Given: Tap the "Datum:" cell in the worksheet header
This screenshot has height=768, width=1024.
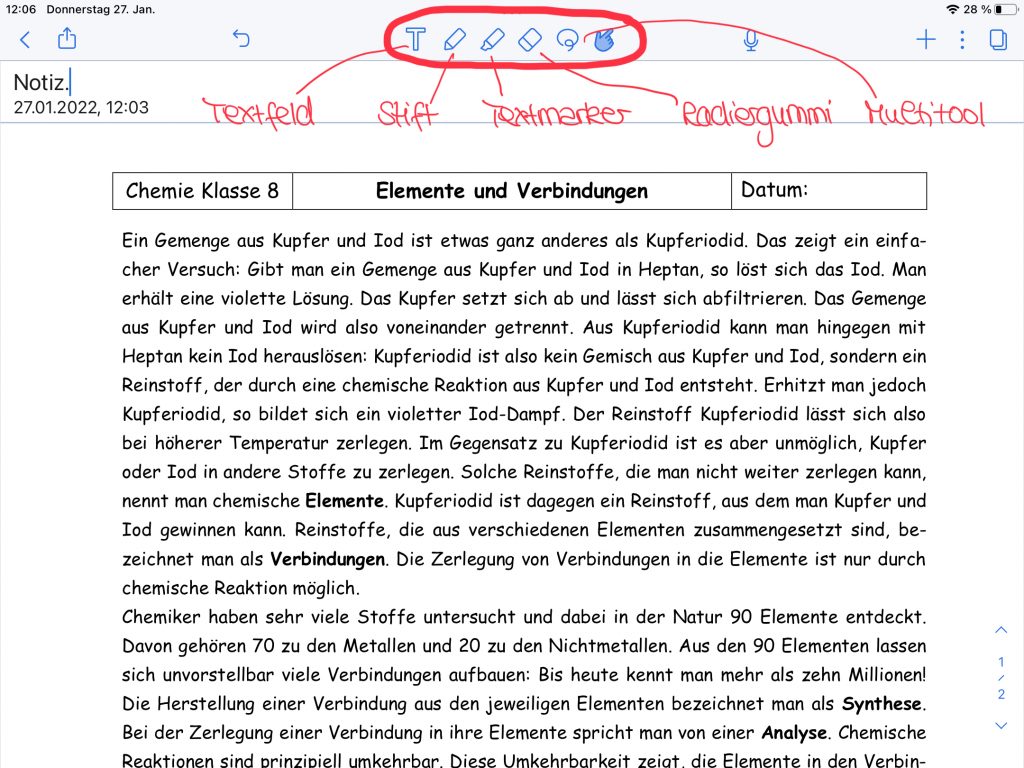Looking at the screenshot, I should tap(828, 190).
